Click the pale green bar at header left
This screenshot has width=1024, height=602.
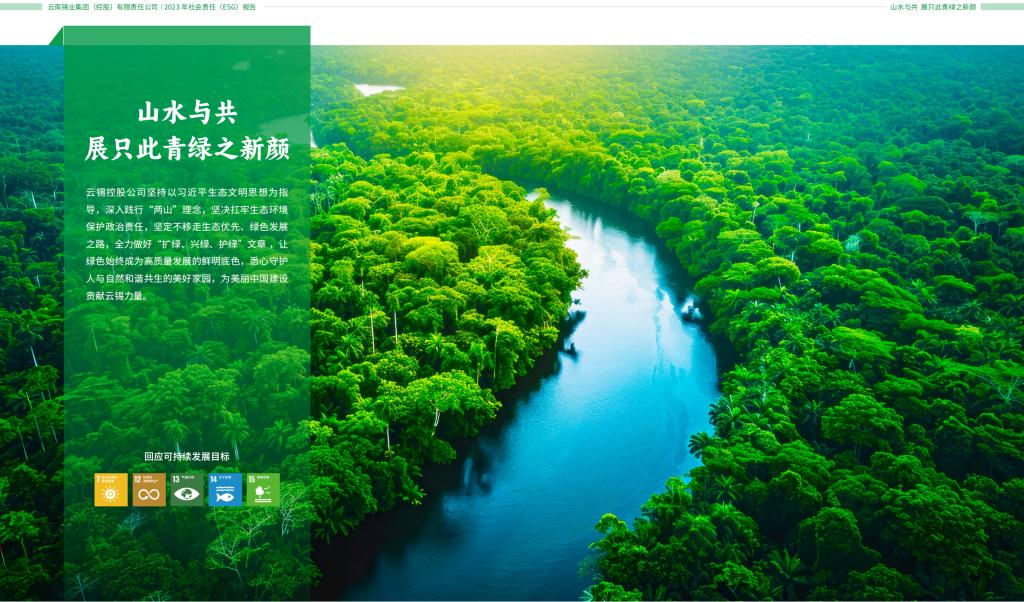tap(21, 7)
